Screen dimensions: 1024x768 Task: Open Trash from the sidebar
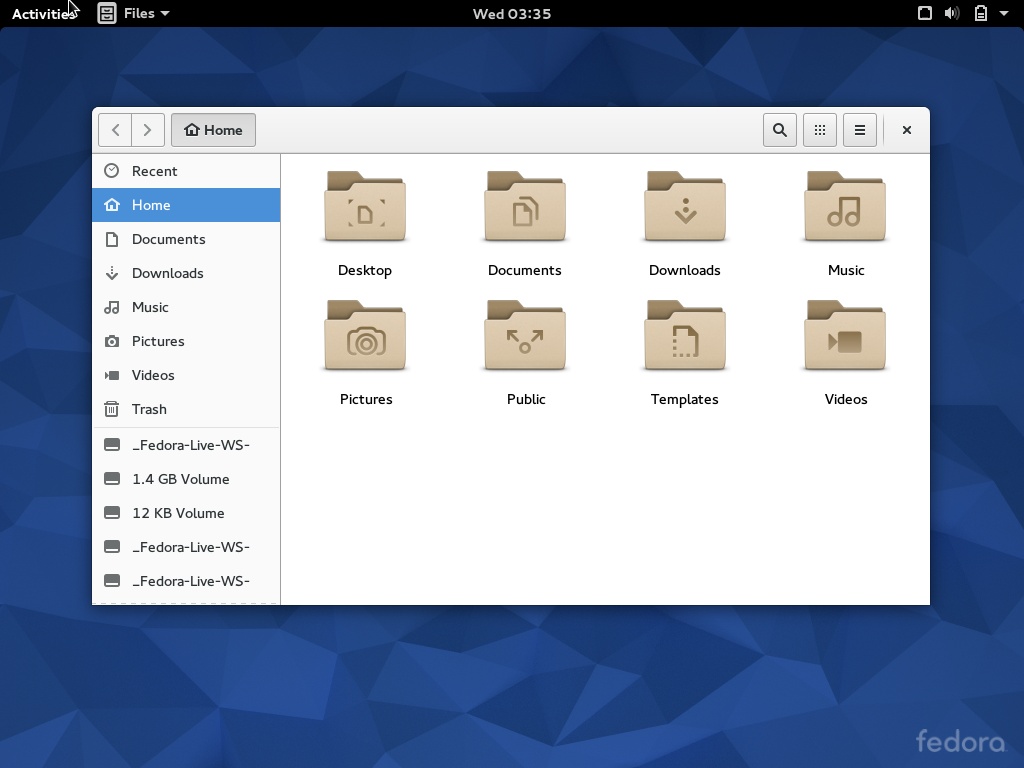[x=150, y=409]
